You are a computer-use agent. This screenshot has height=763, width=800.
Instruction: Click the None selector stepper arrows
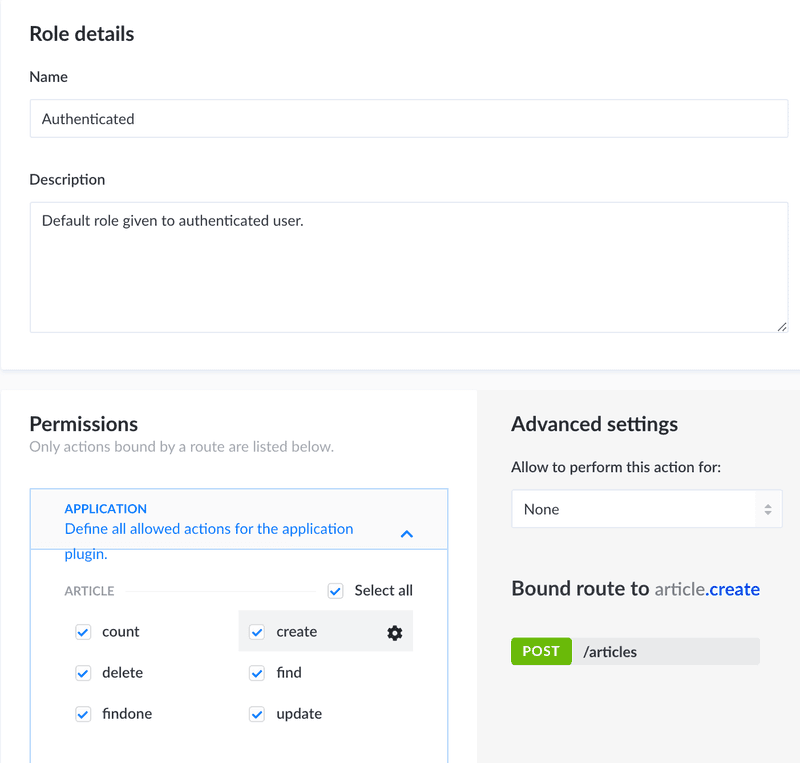click(x=768, y=509)
